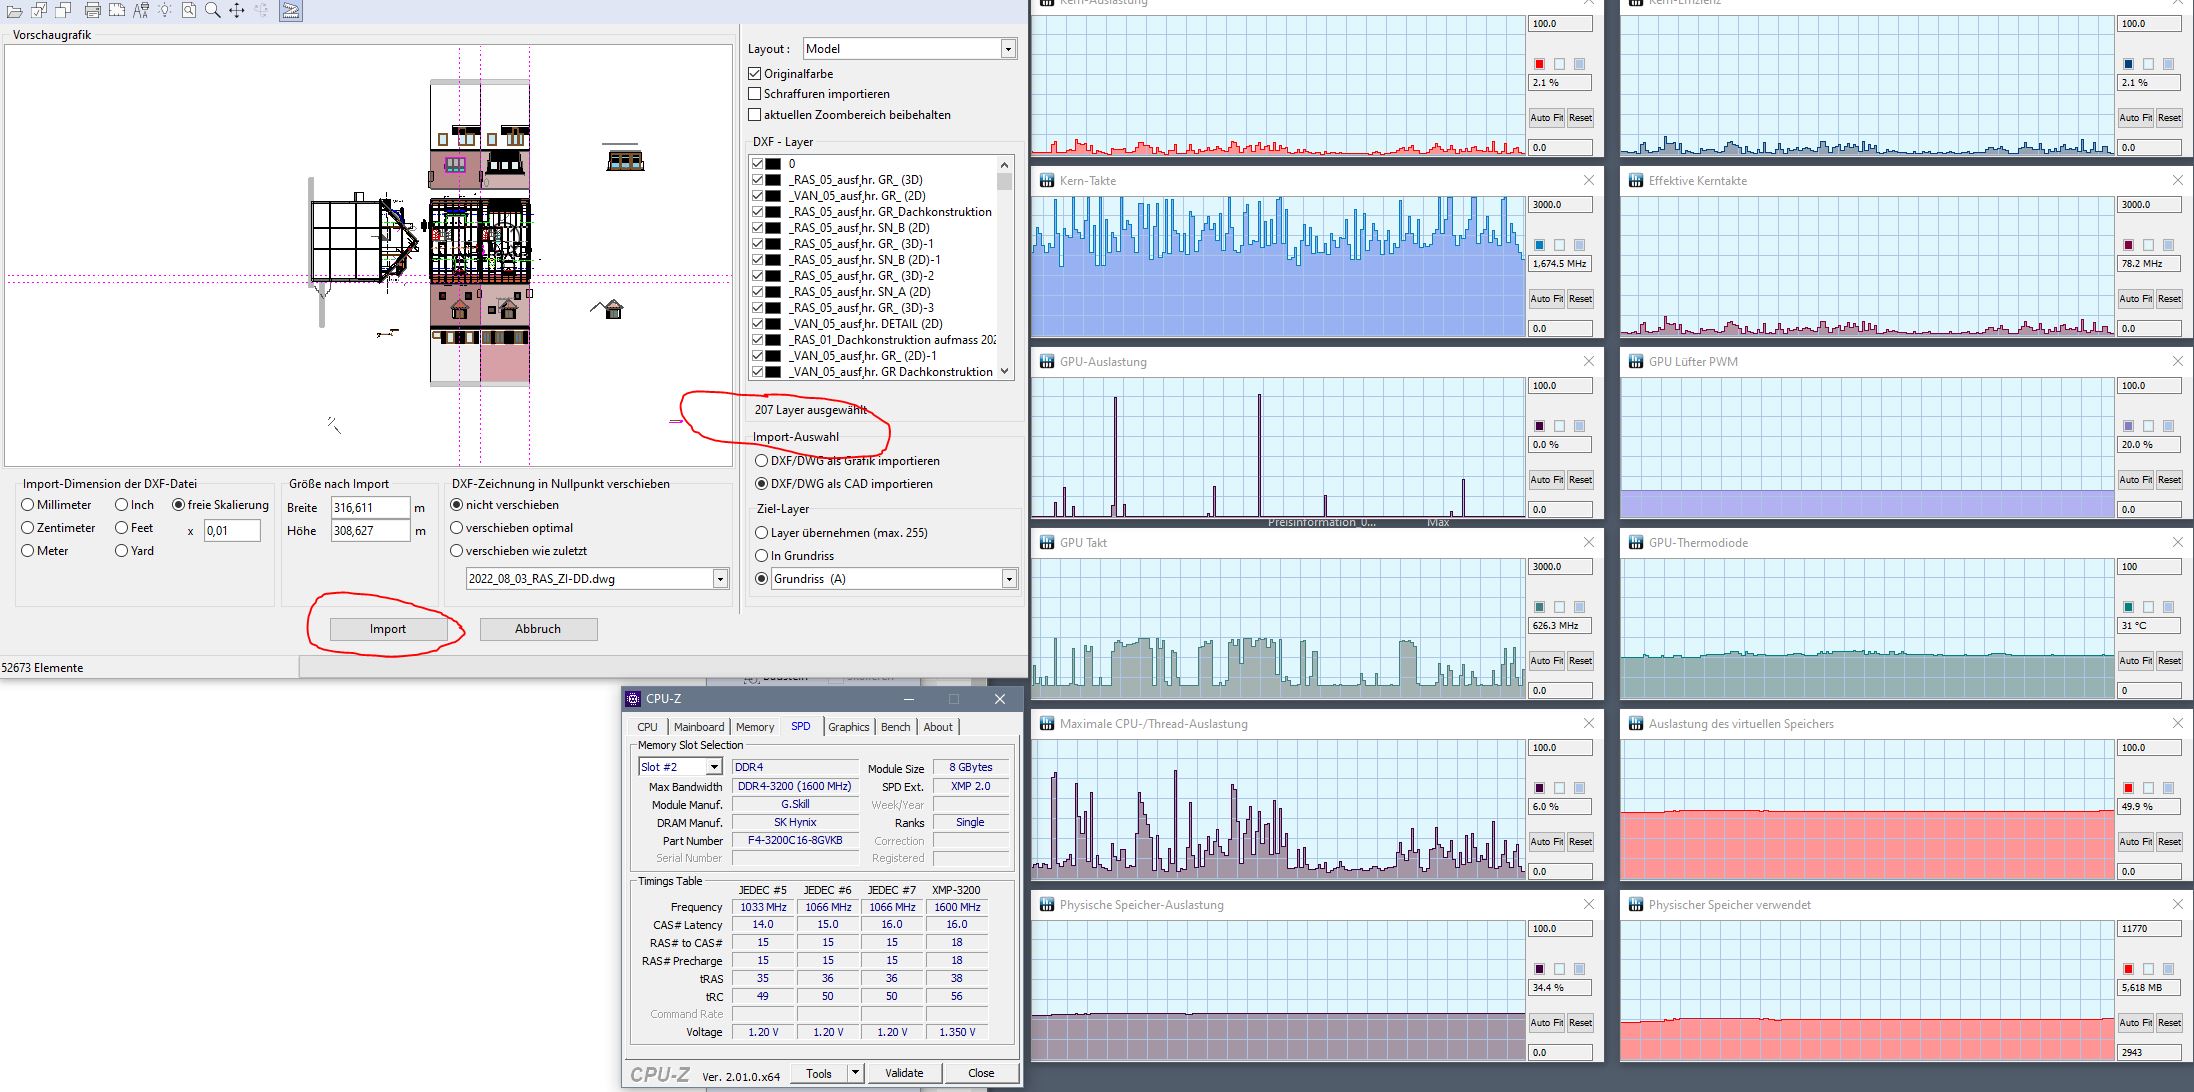Expand the Grundriss (A) target dropdown
2194x1092 pixels.
(x=1009, y=579)
